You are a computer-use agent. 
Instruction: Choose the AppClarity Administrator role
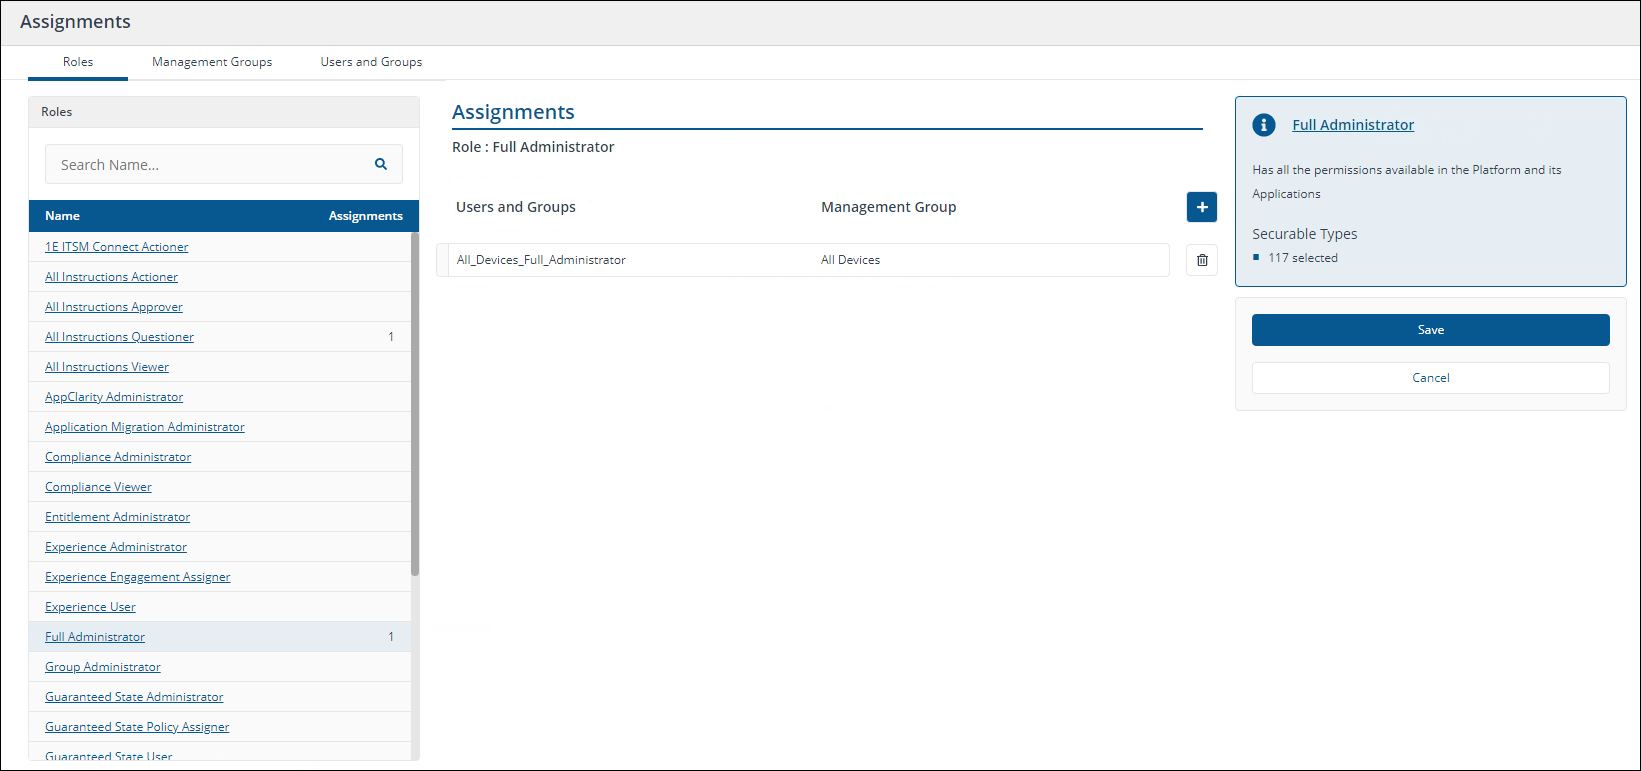(114, 397)
